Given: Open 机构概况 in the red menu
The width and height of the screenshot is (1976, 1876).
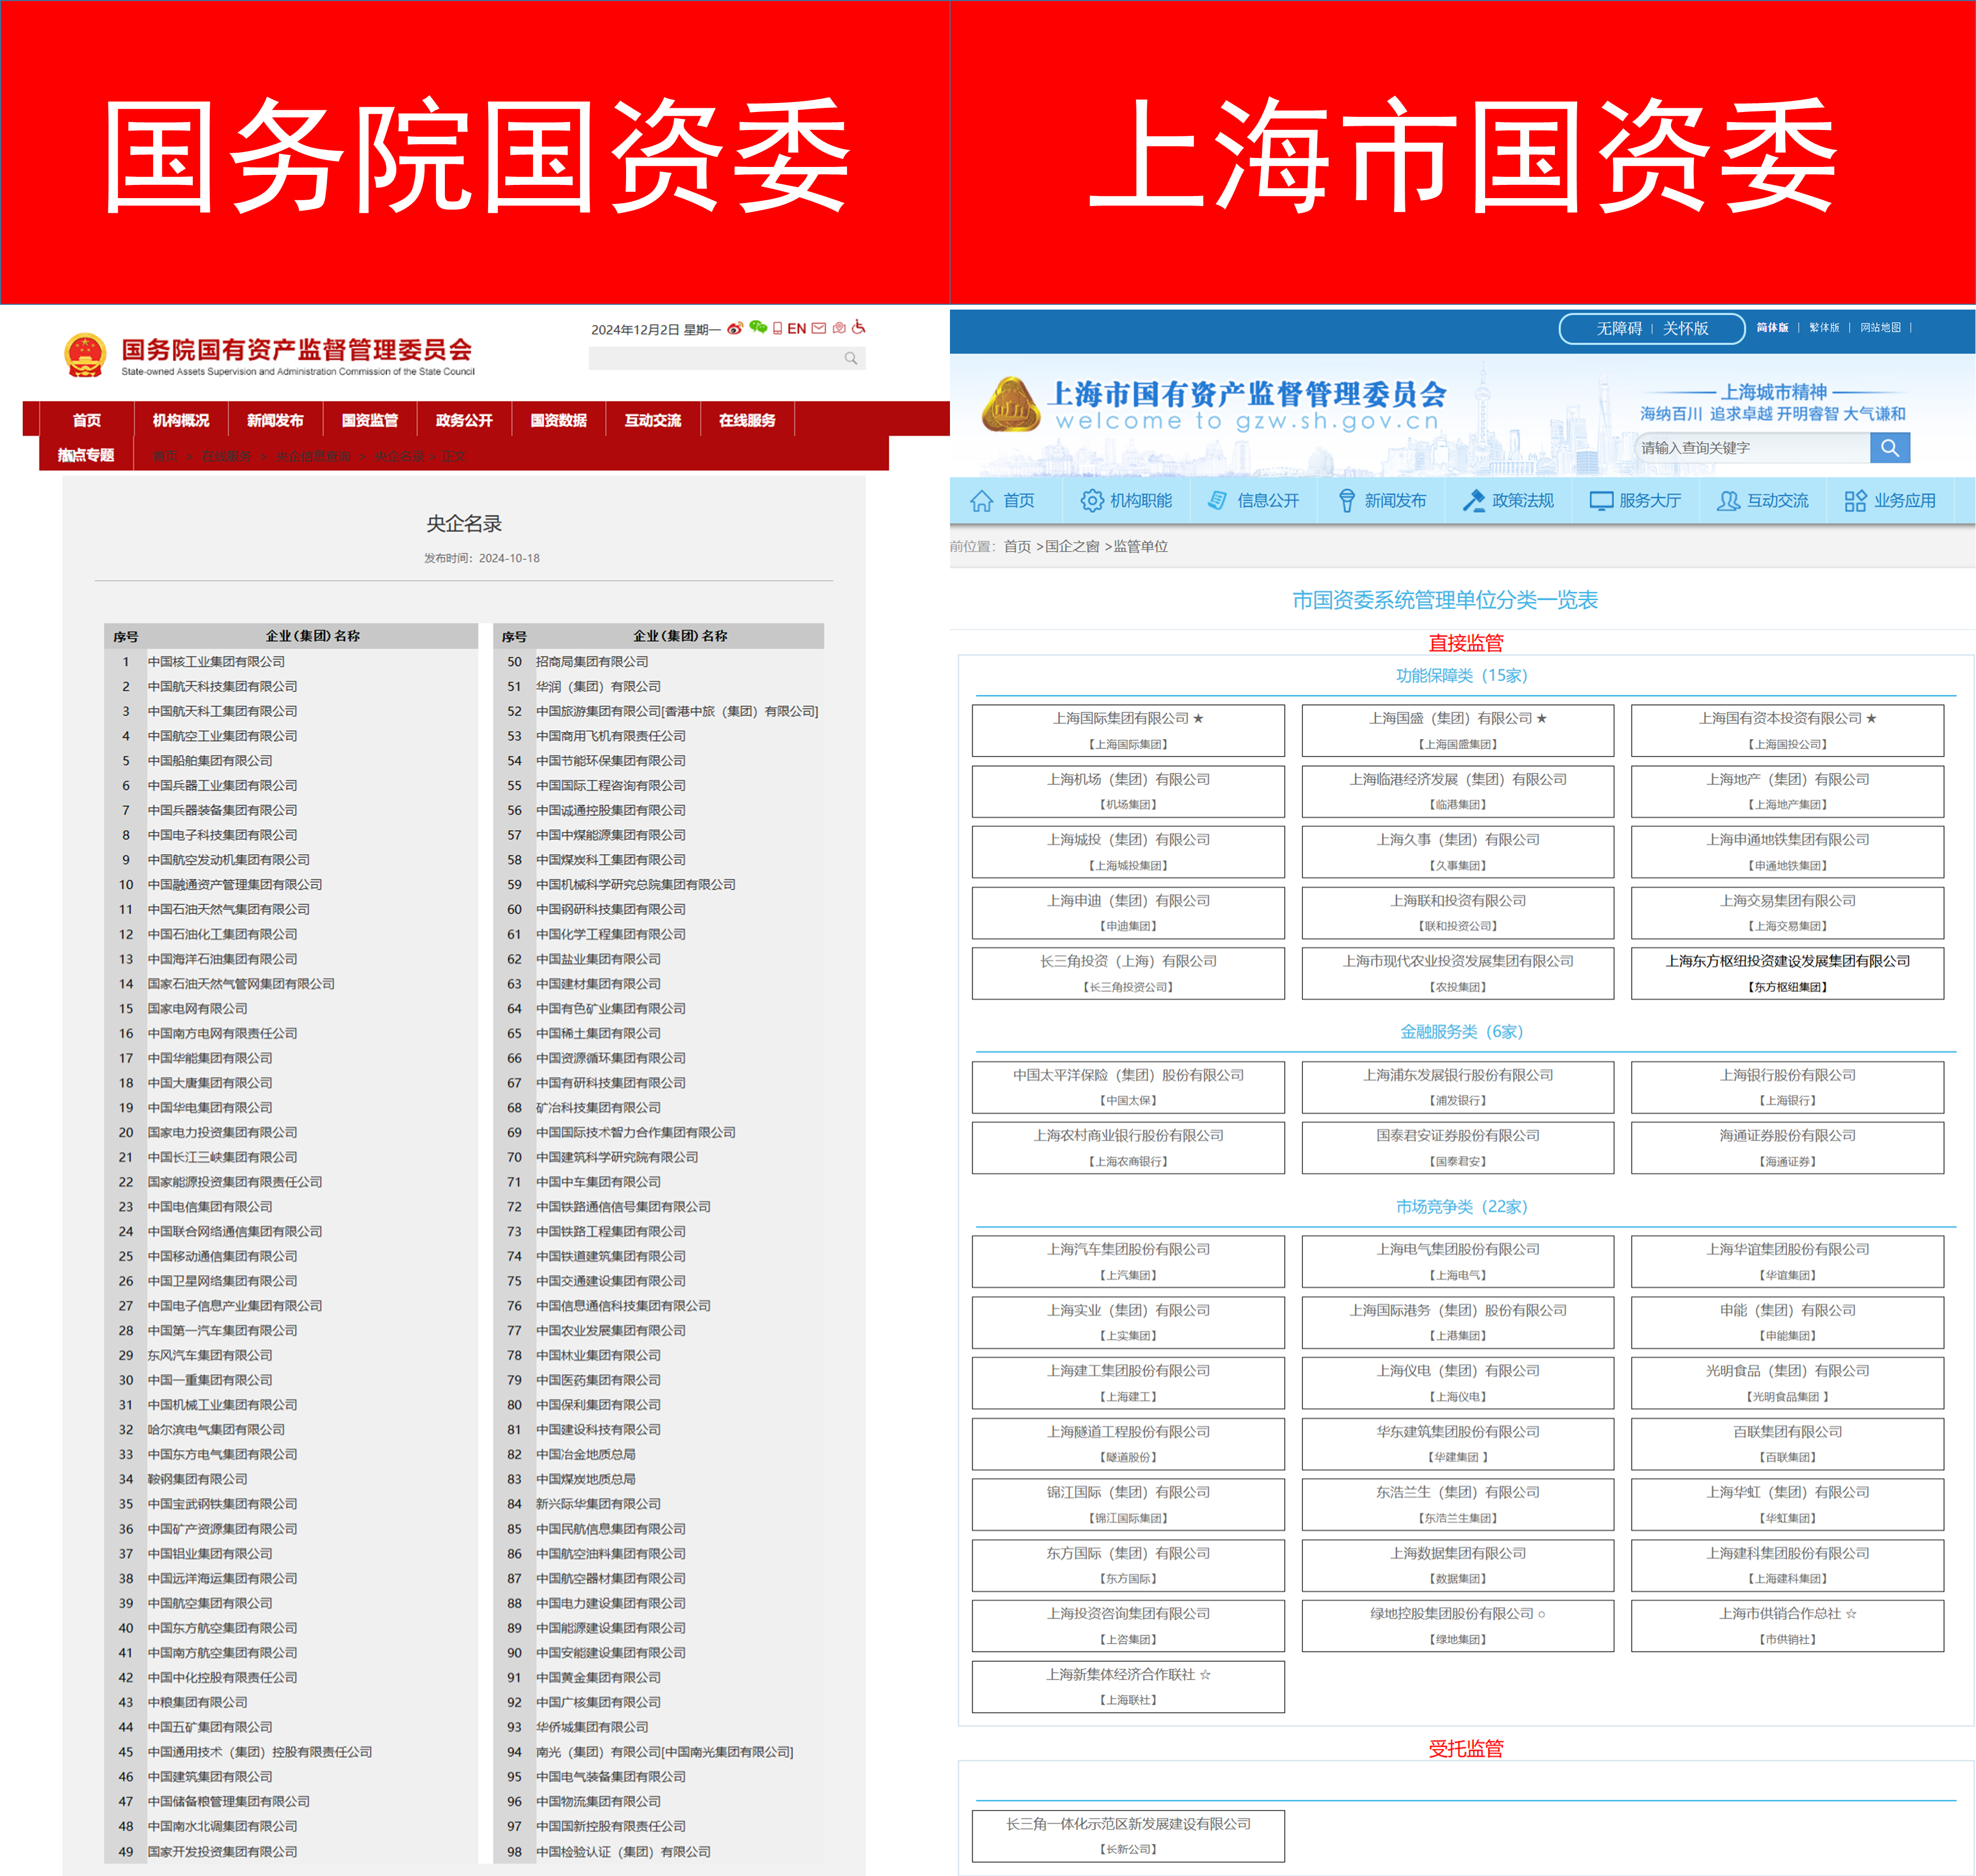Looking at the screenshot, I should click(181, 420).
